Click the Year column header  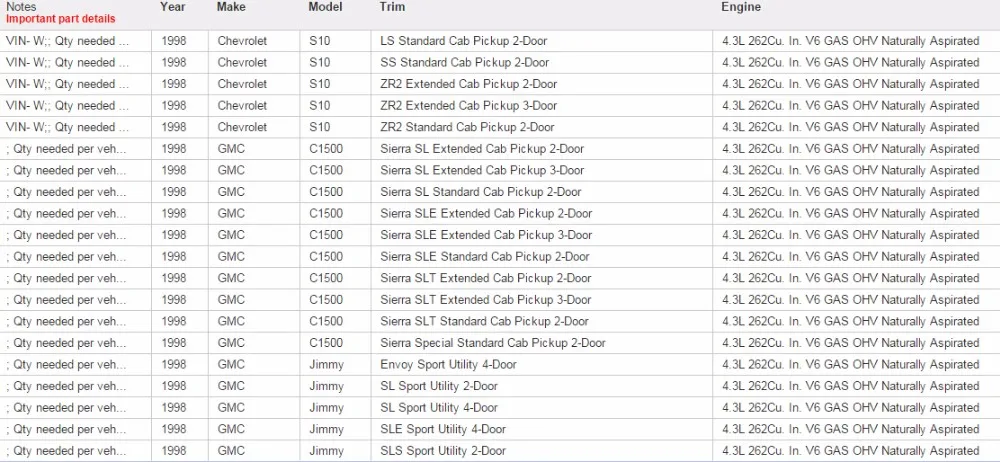click(173, 7)
